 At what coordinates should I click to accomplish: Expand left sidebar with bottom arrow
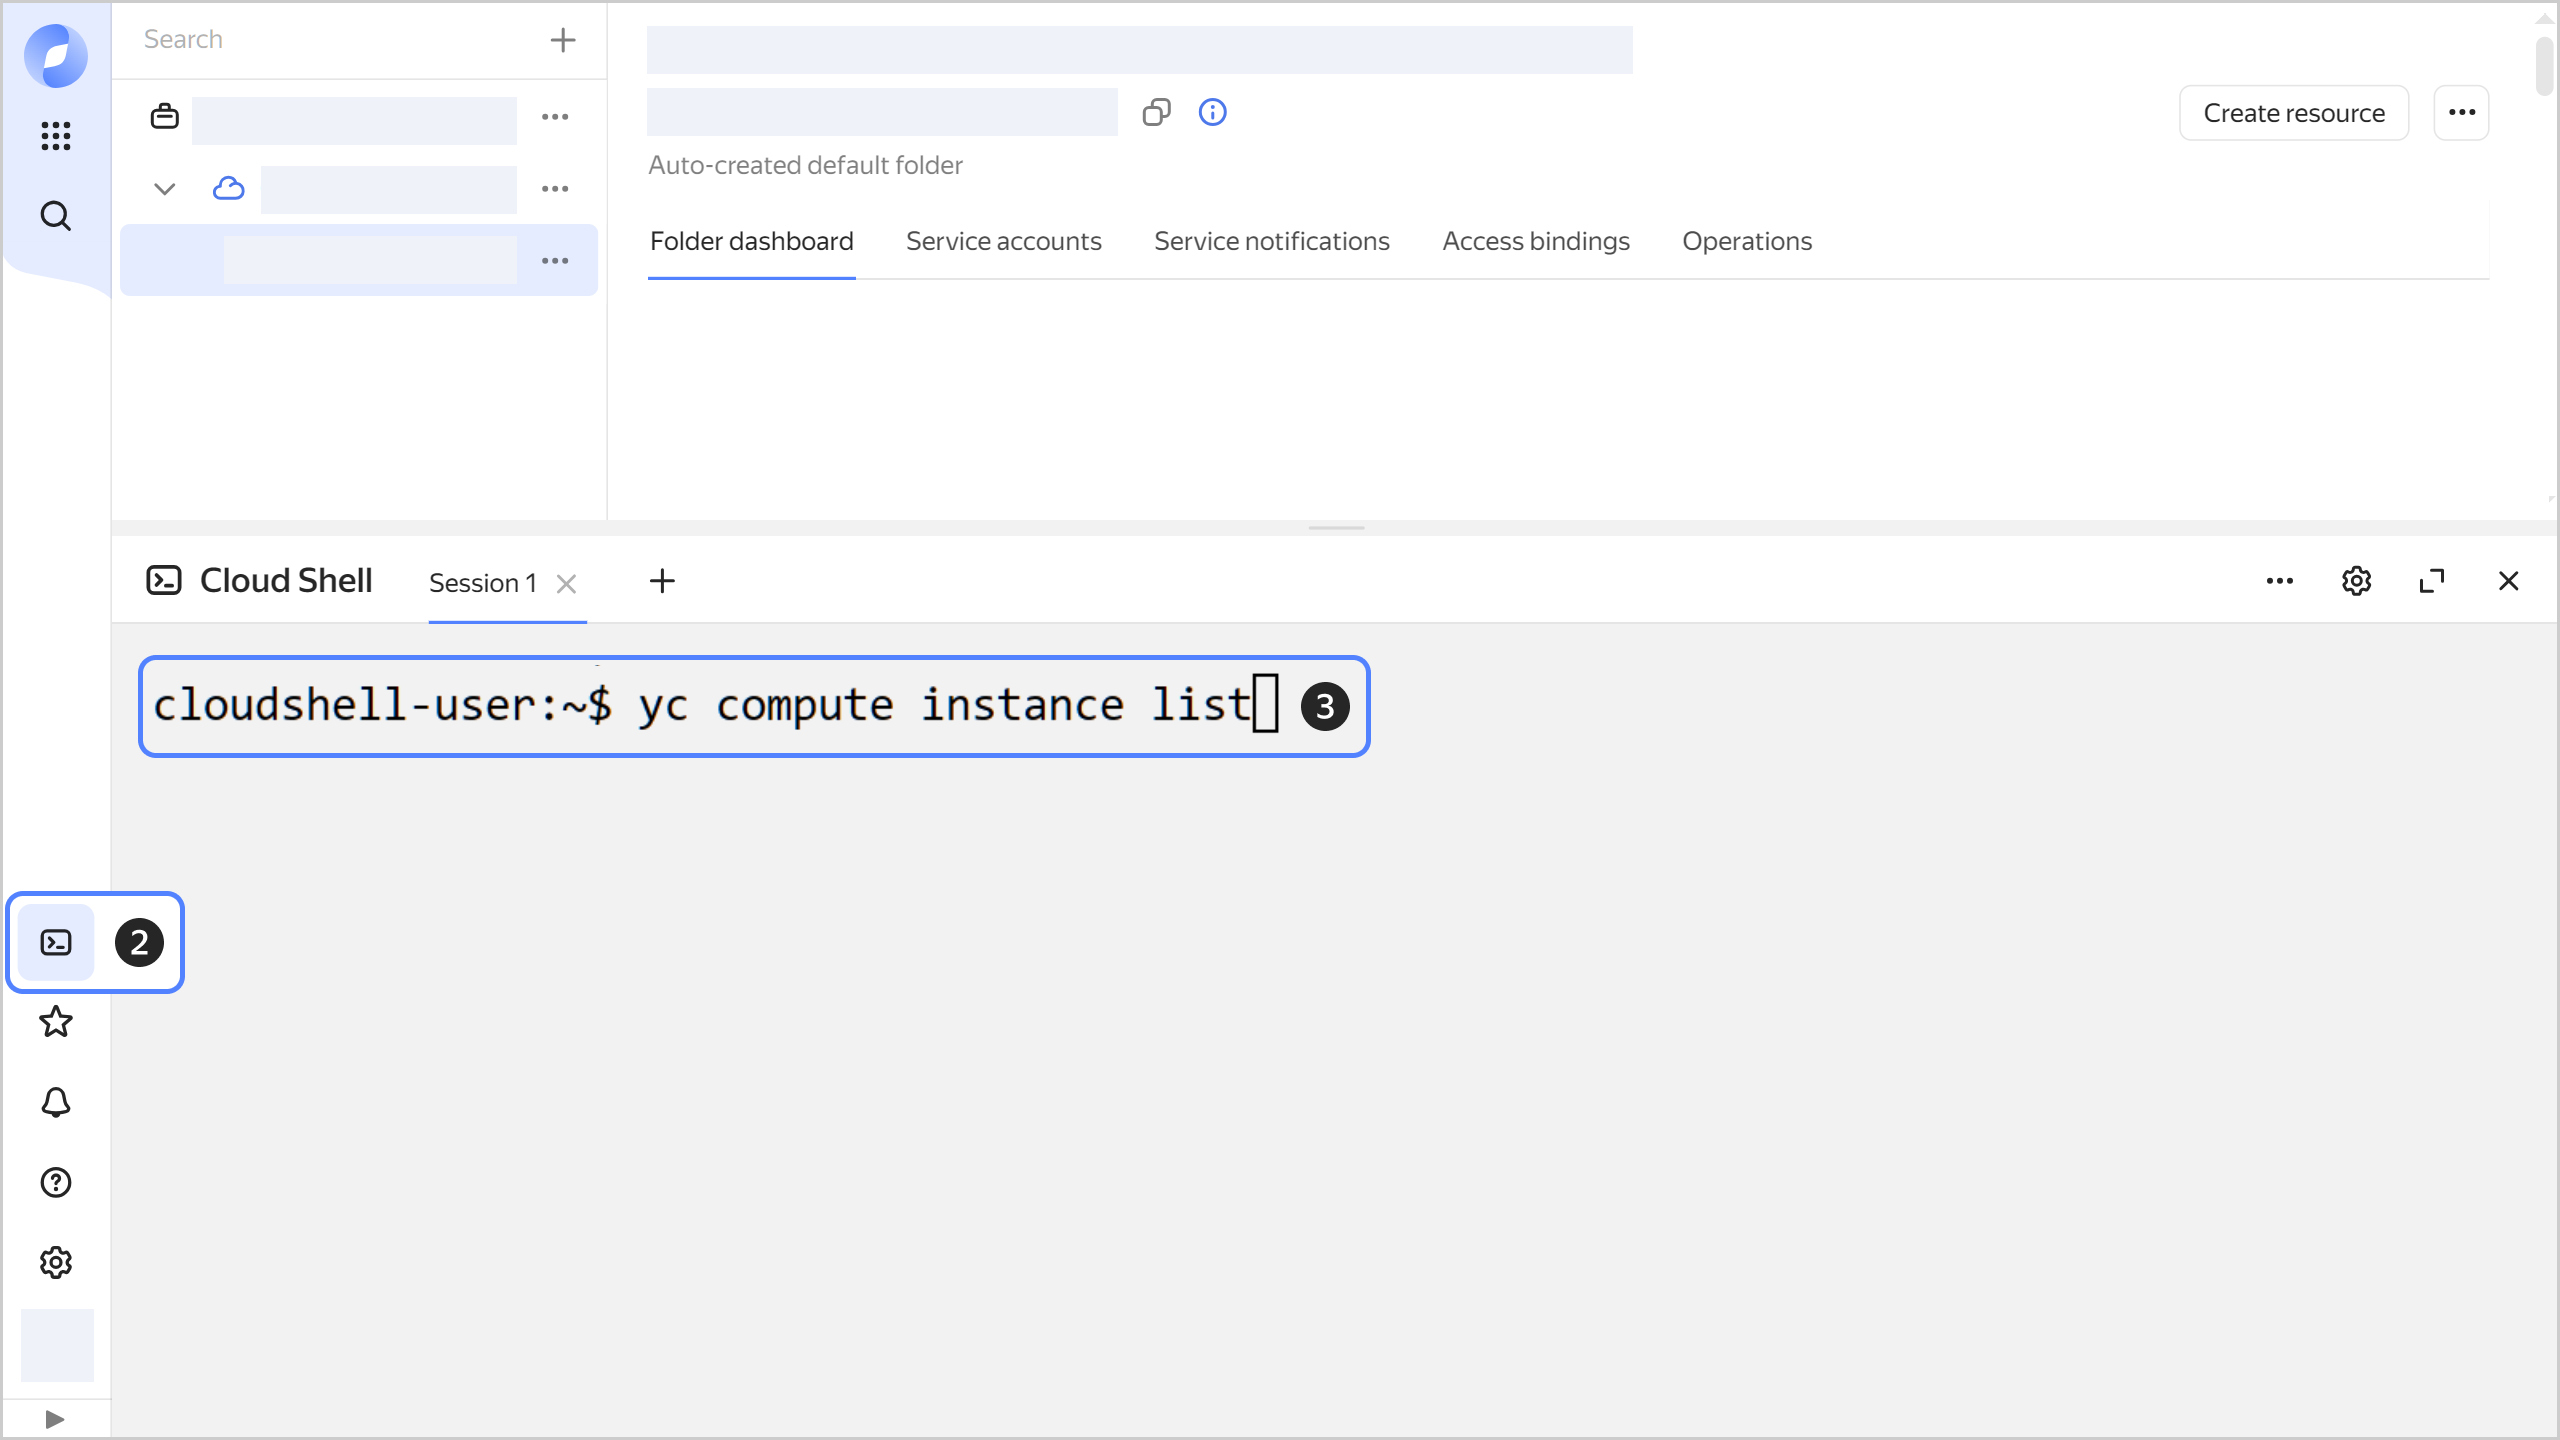(x=55, y=1419)
